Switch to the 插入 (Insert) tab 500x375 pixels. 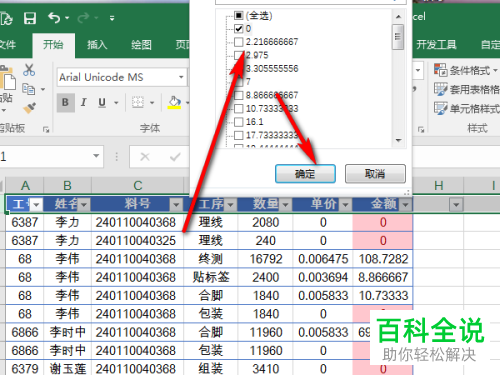pyautogui.click(x=97, y=45)
